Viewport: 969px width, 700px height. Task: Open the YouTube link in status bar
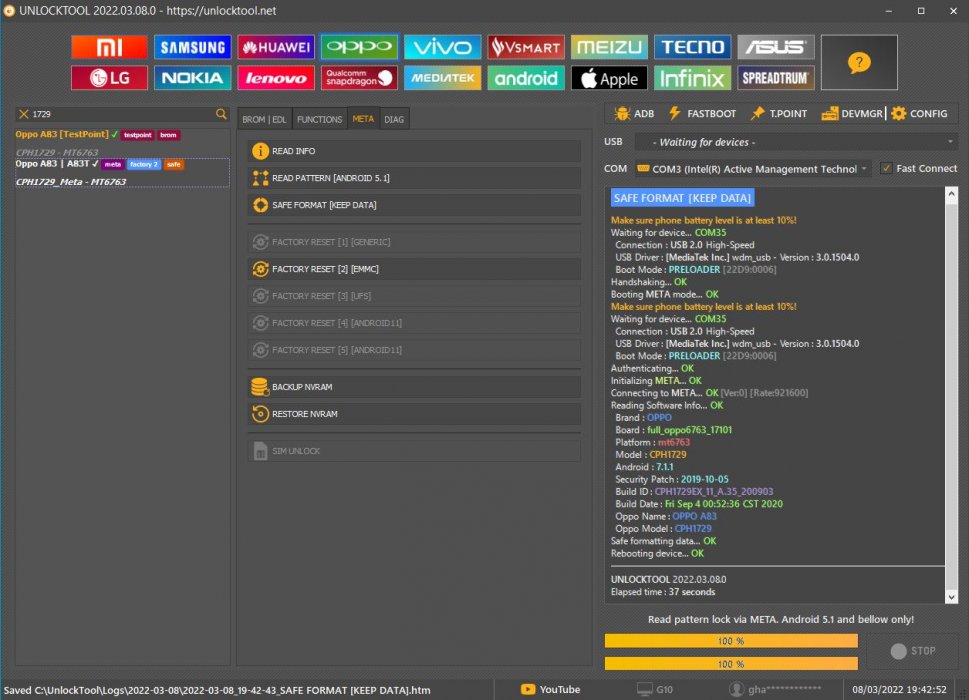click(x=551, y=689)
